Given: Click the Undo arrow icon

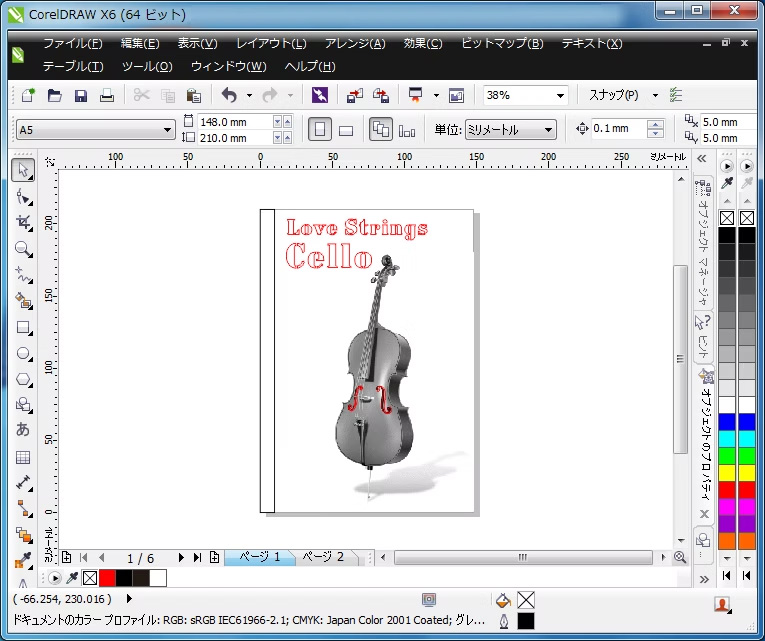Looking at the screenshot, I should point(229,96).
